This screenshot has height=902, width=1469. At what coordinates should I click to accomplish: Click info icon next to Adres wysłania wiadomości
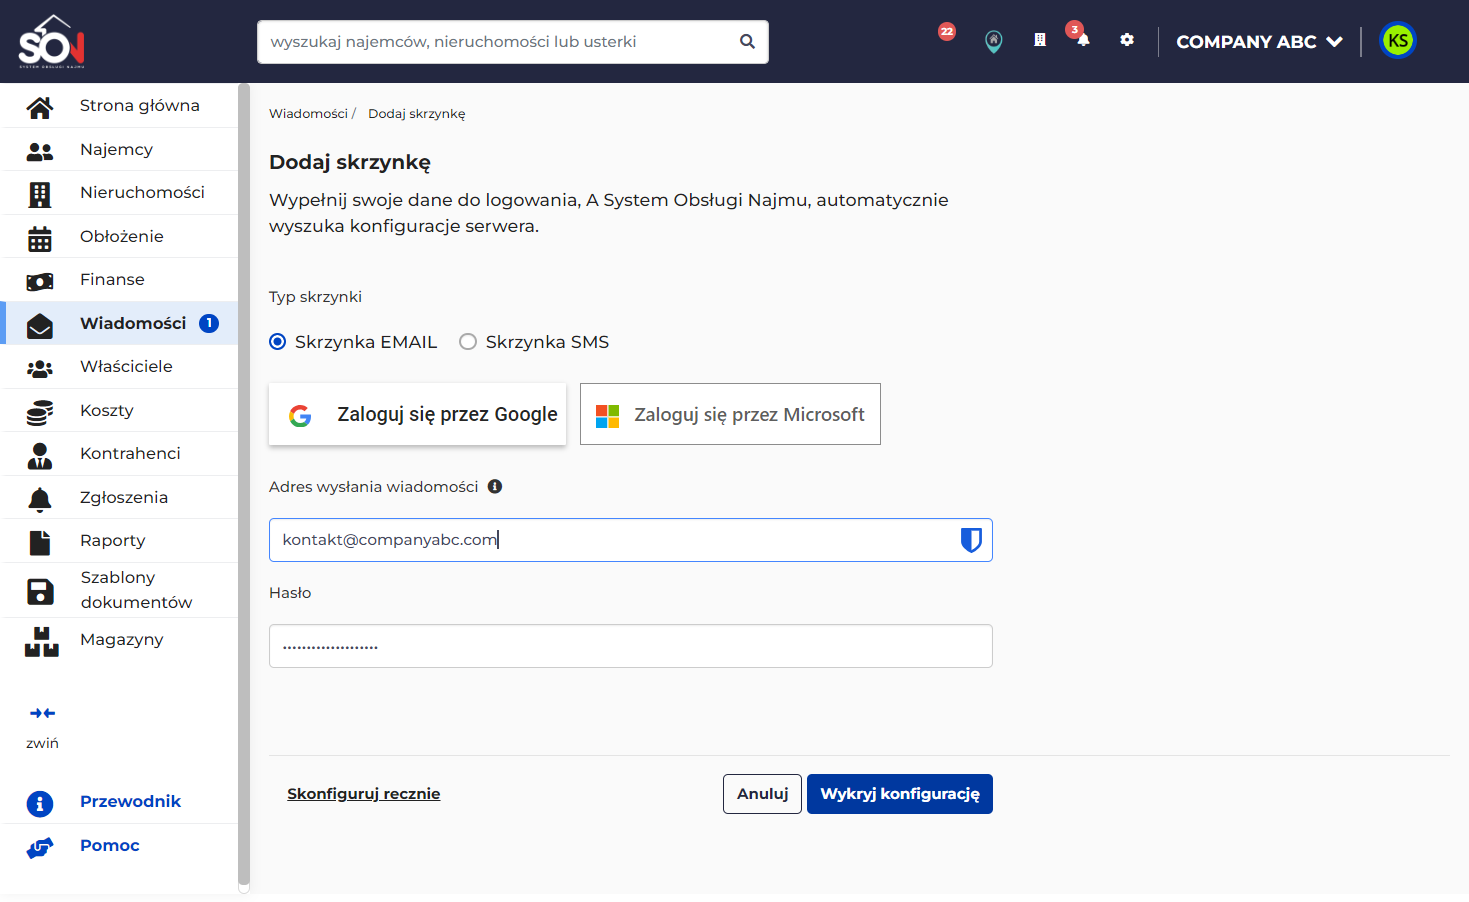(495, 487)
